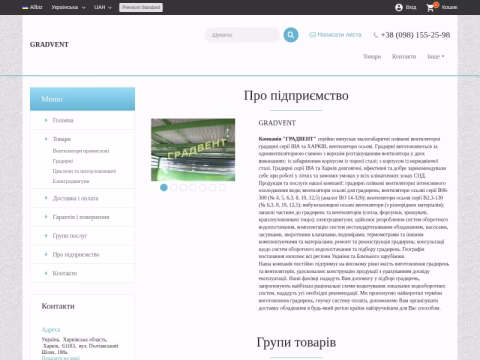Expand the Інше navigation dropdown
480x360 pixels.
pyautogui.click(x=436, y=57)
